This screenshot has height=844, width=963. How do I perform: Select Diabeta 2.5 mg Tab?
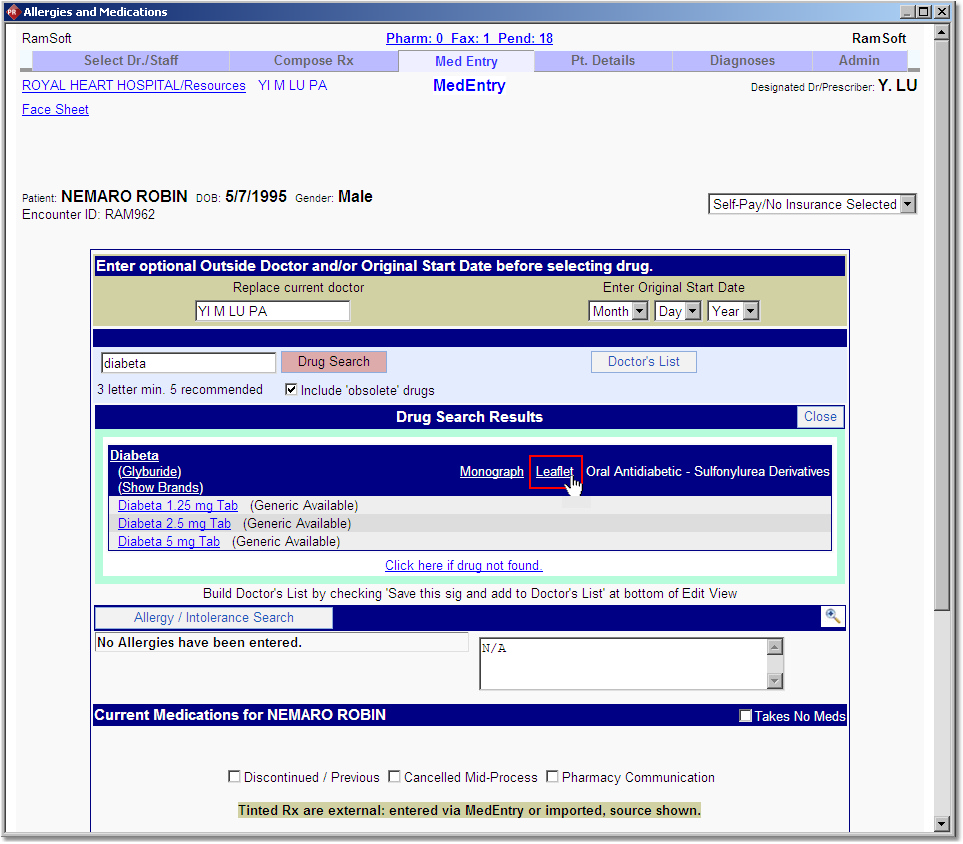[174, 524]
